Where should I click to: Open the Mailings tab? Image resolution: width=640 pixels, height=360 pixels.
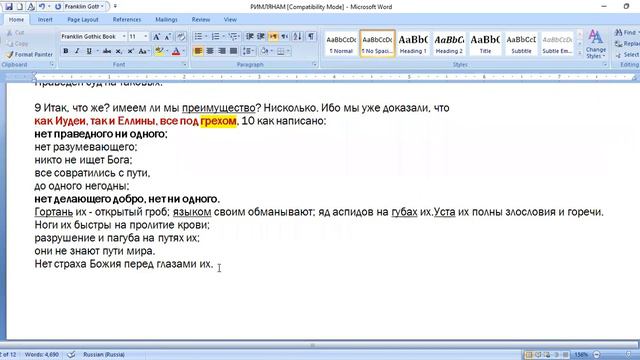pos(166,20)
